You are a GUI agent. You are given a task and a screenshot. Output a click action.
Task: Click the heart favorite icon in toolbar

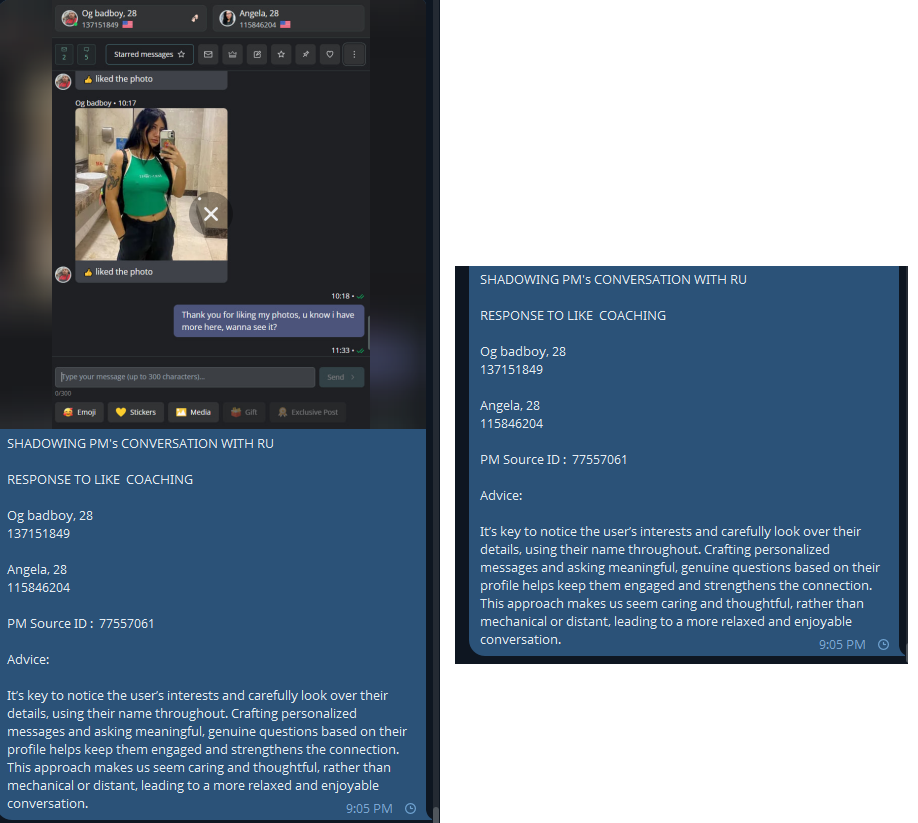click(330, 54)
